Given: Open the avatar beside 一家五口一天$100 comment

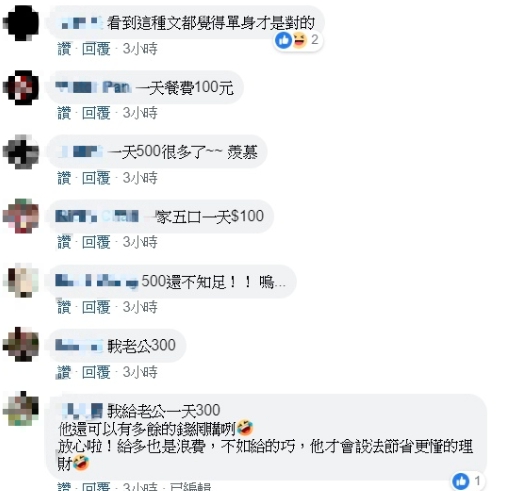Looking at the screenshot, I should pyautogui.click(x=21, y=216).
